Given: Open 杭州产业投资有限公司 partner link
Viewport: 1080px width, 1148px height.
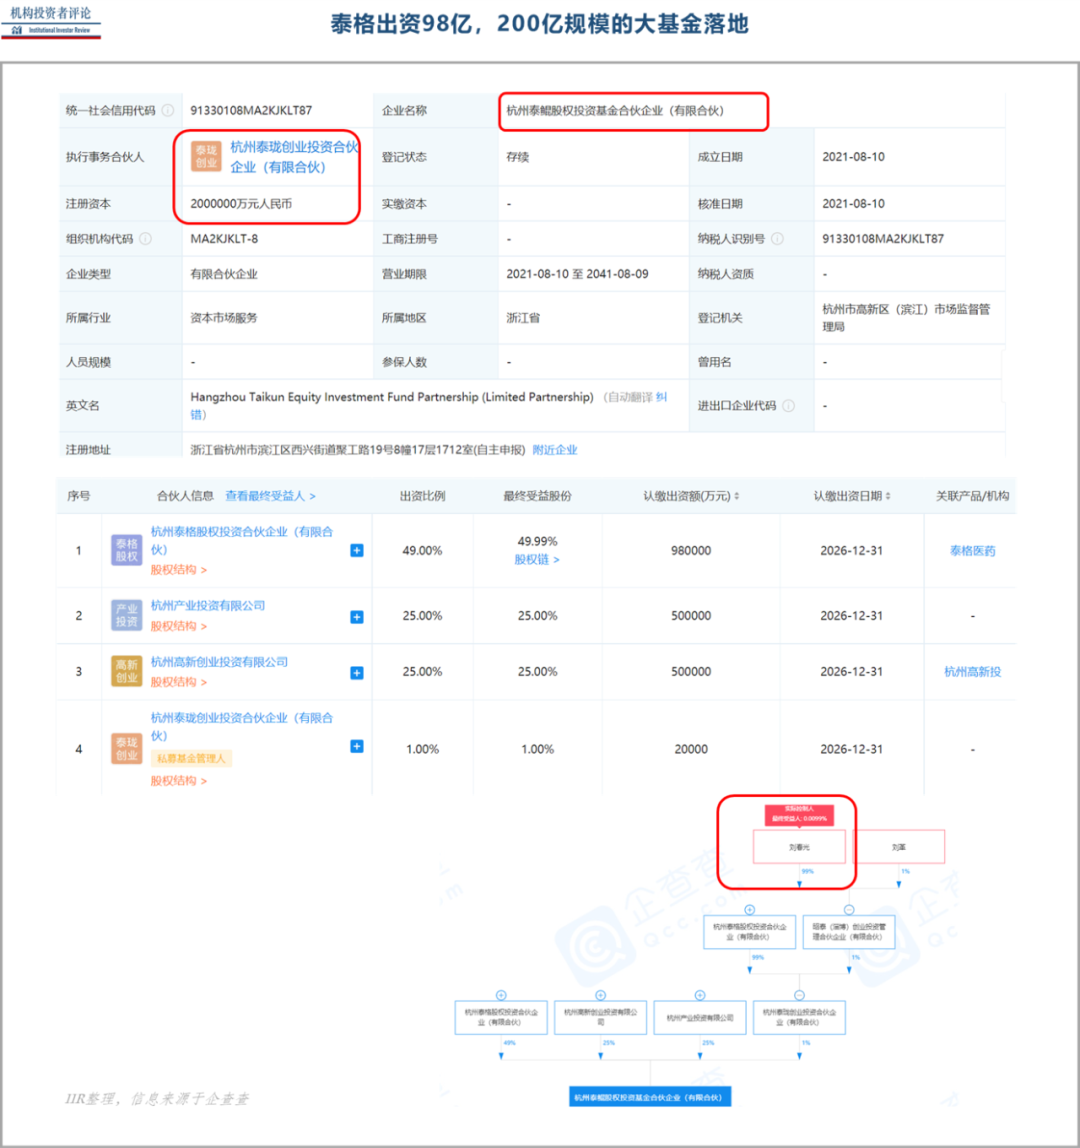Looking at the screenshot, I should coord(208,605).
